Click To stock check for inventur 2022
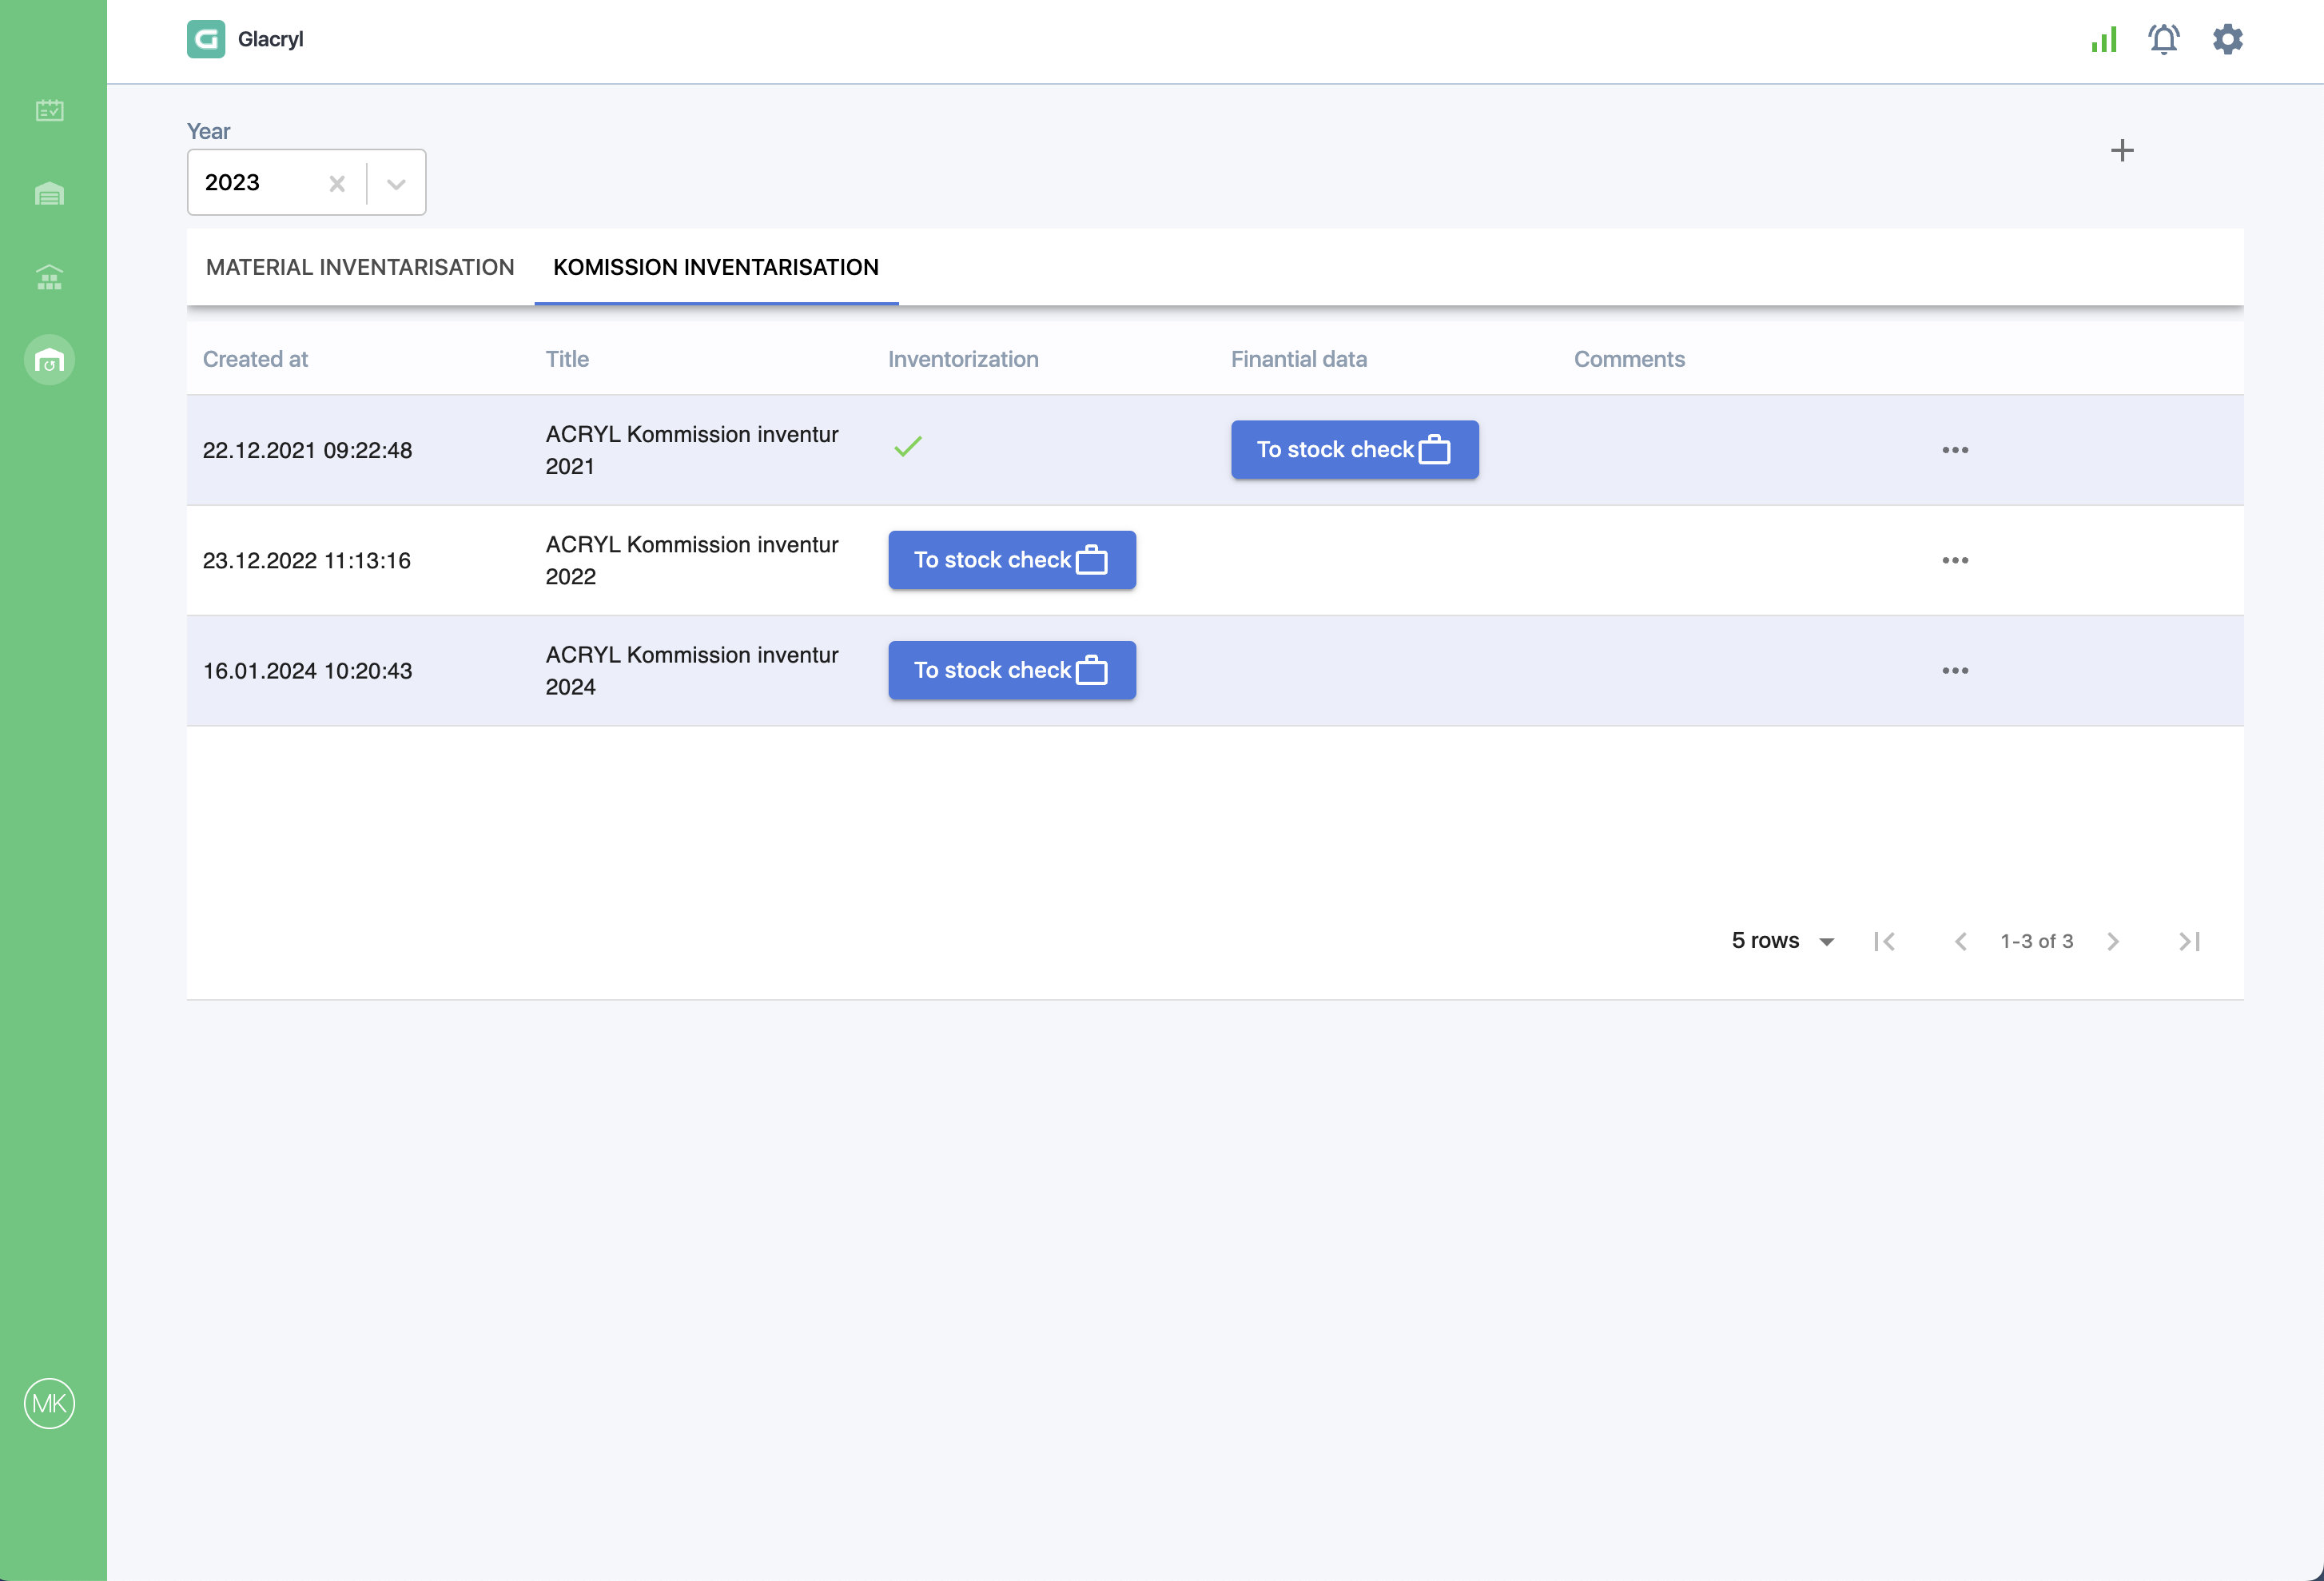 coord(1012,560)
